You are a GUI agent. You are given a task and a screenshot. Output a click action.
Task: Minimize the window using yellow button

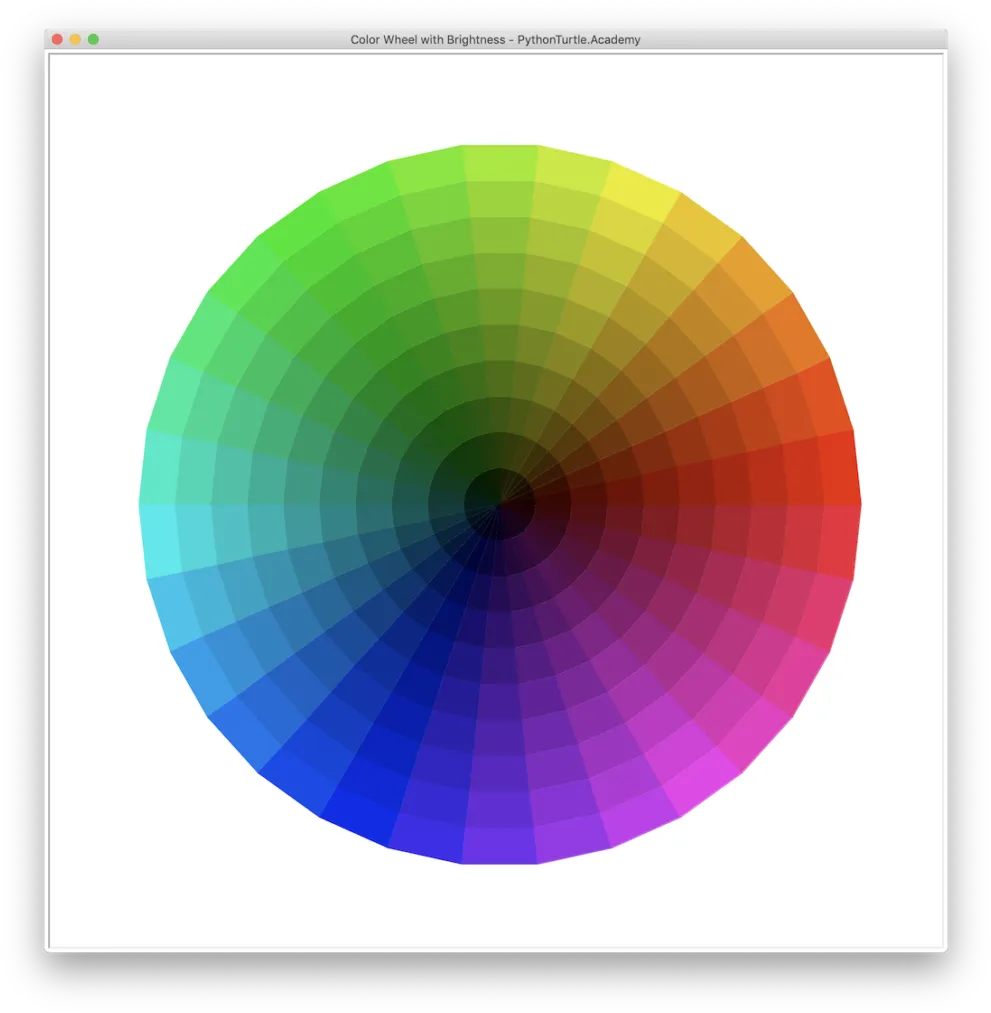click(x=75, y=39)
